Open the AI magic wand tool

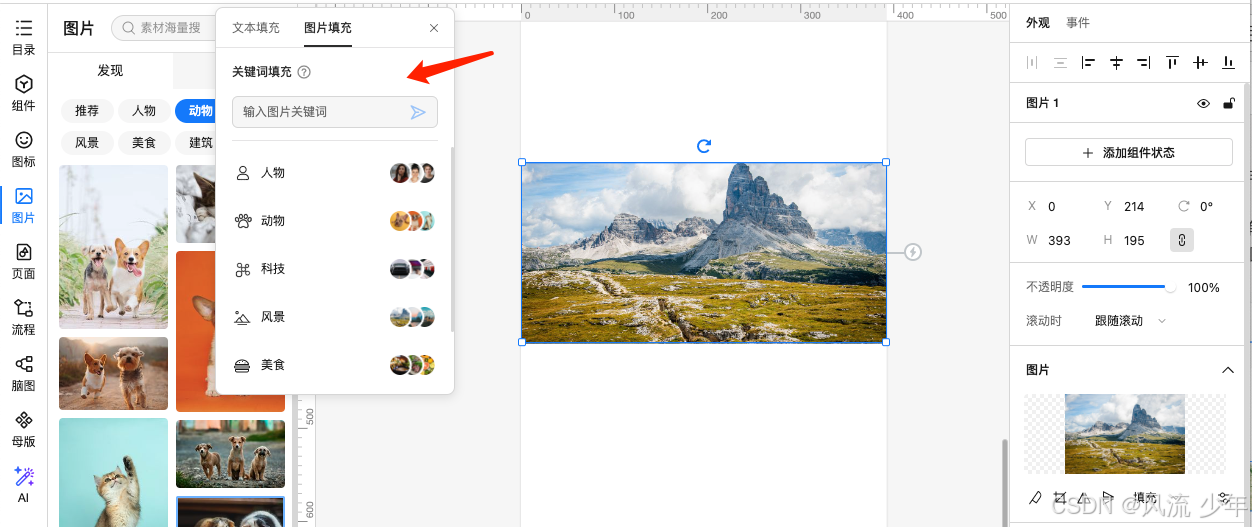coord(23,484)
